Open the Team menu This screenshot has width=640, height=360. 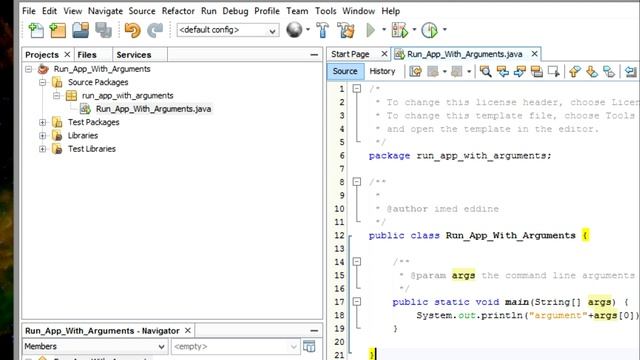coord(297,11)
